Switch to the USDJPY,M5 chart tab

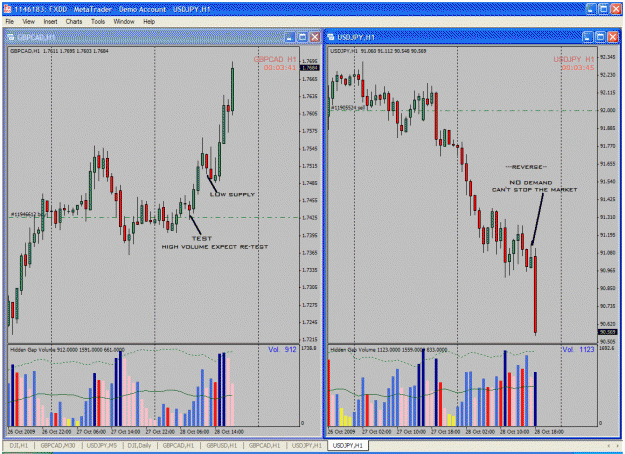click(102, 445)
